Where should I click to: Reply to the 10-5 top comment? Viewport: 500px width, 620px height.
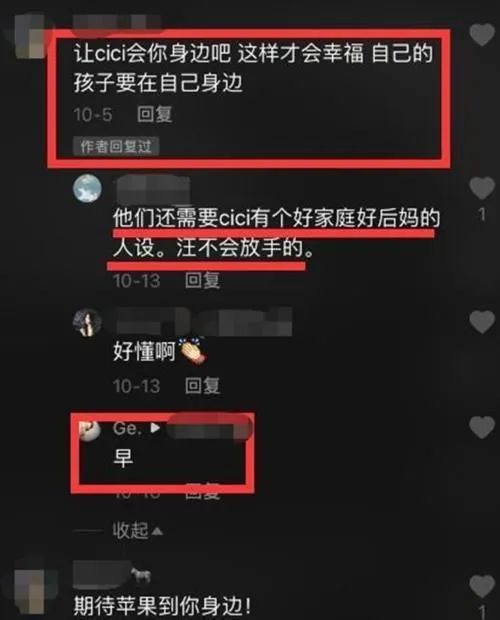coord(155,114)
